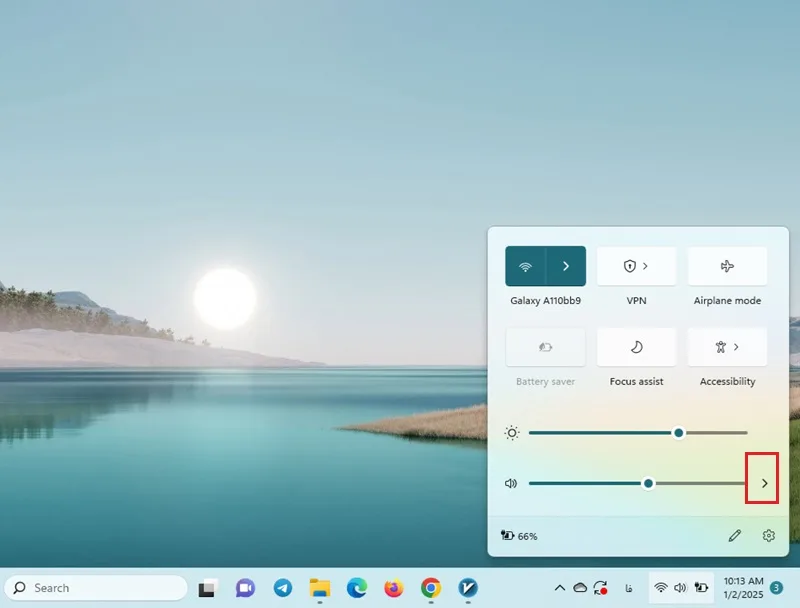Open Telegram from taskbar
Screen dimensions: 800x608
[283, 588]
